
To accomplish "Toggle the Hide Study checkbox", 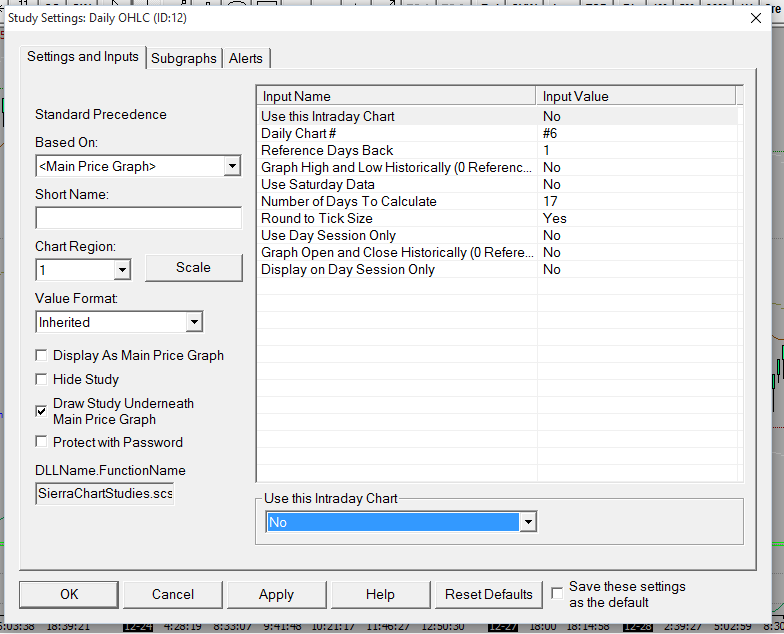I will (42, 380).
